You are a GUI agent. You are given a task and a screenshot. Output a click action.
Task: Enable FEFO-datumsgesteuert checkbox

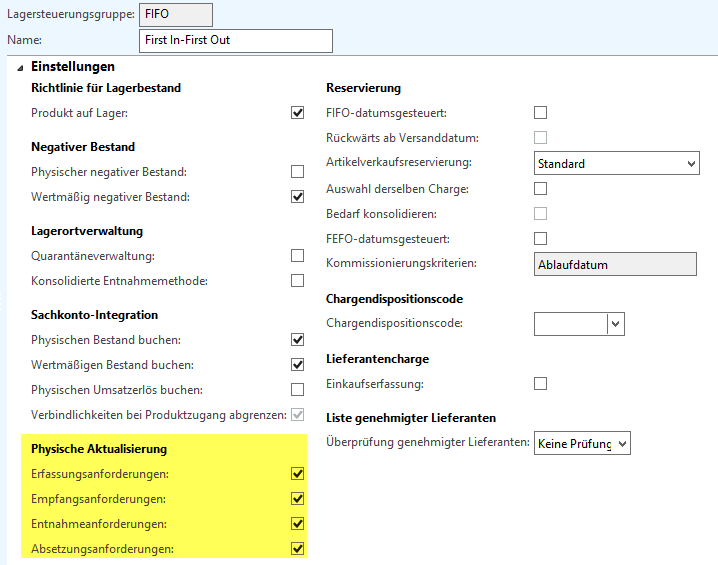(x=541, y=239)
